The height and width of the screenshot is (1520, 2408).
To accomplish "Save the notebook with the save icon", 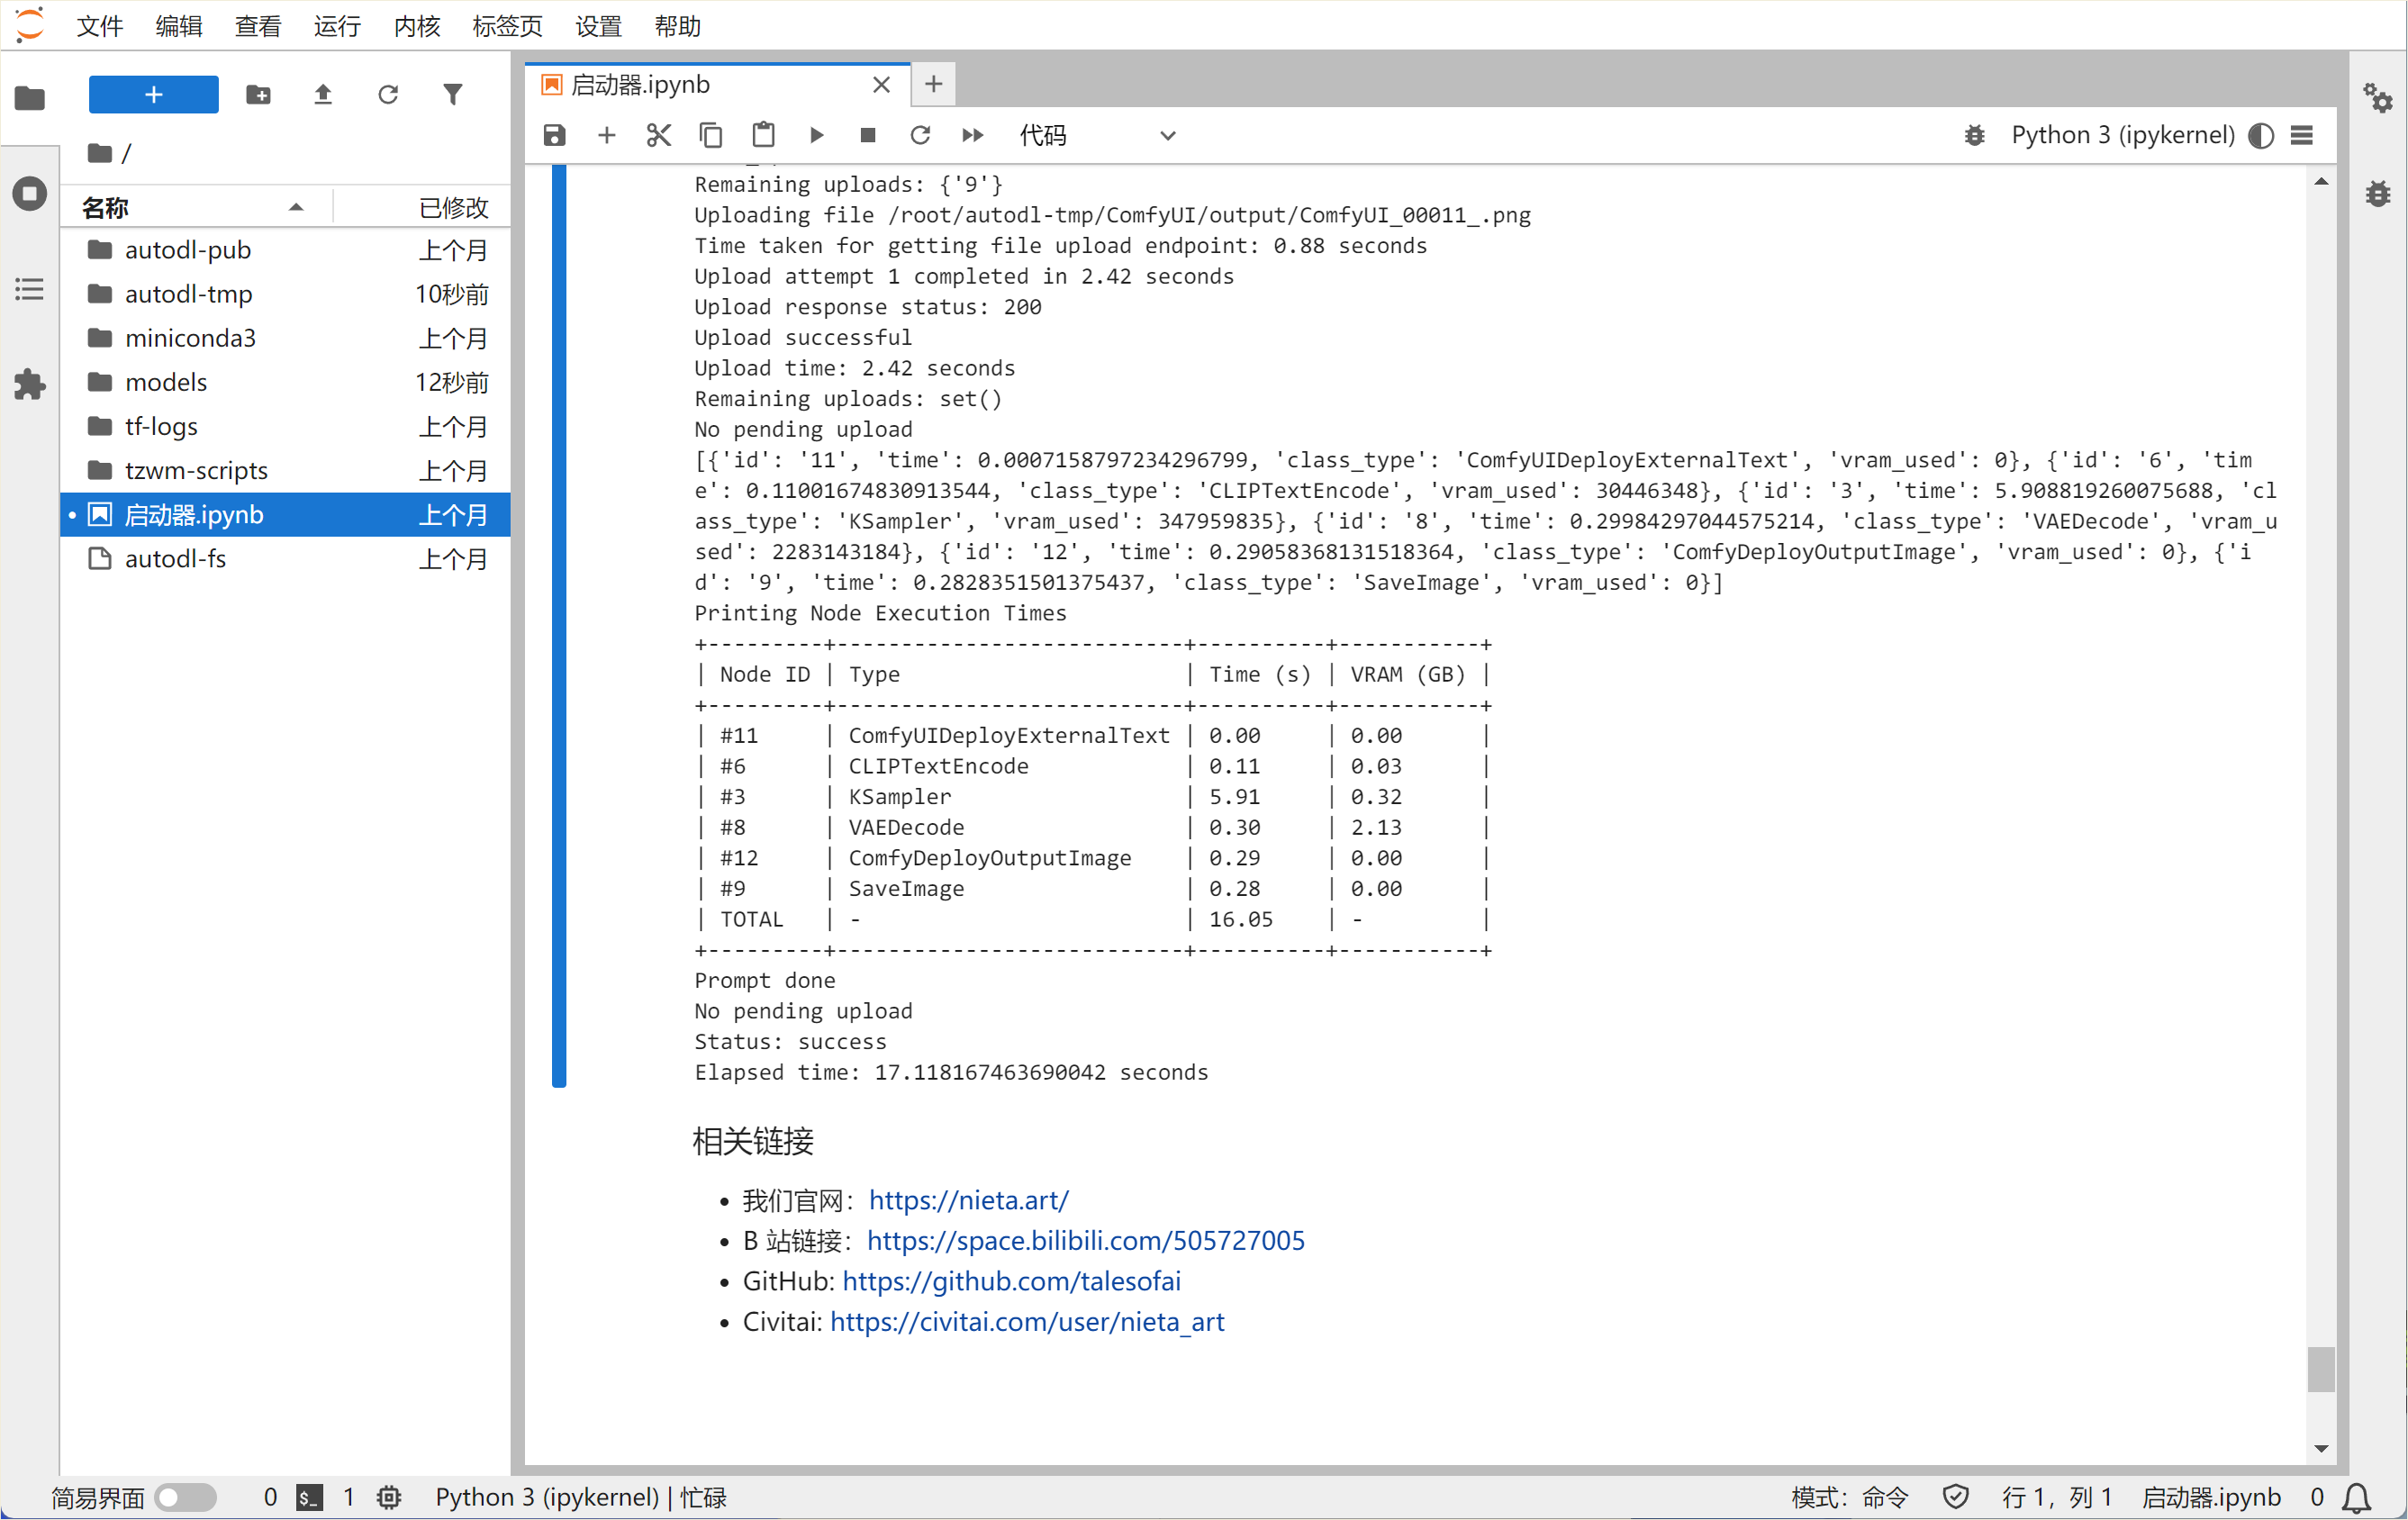I will pyautogui.click(x=554, y=135).
